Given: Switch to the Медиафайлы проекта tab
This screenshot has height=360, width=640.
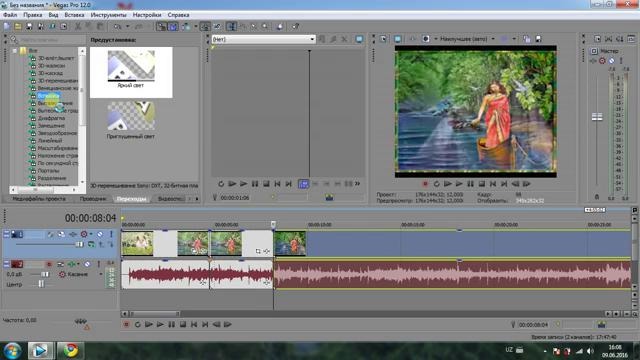Looking at the screenshot, I should coord(39,199).
